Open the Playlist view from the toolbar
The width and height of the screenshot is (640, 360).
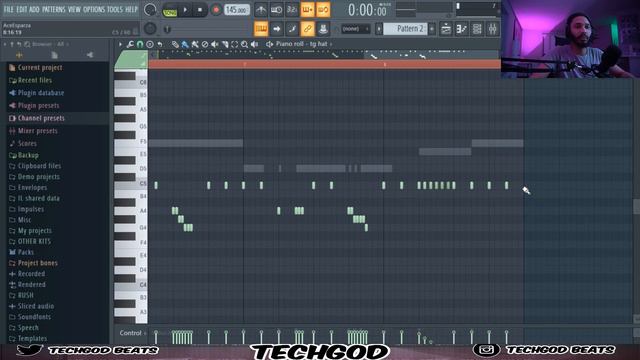click(x=446, y=29)
